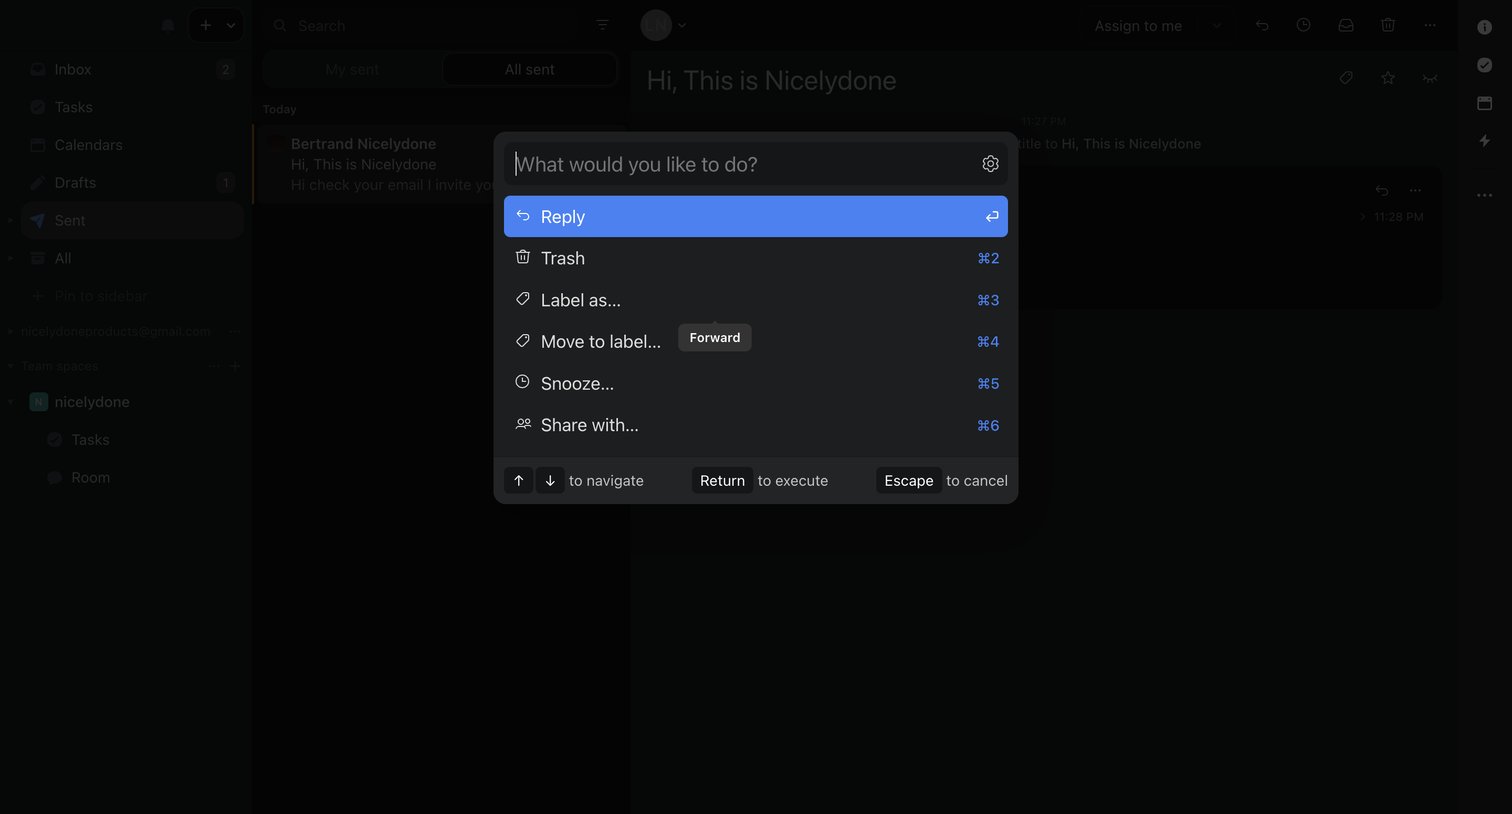Click the snooze clock icon in toolbar
1512x814 pixels.
click(1303, 25)
